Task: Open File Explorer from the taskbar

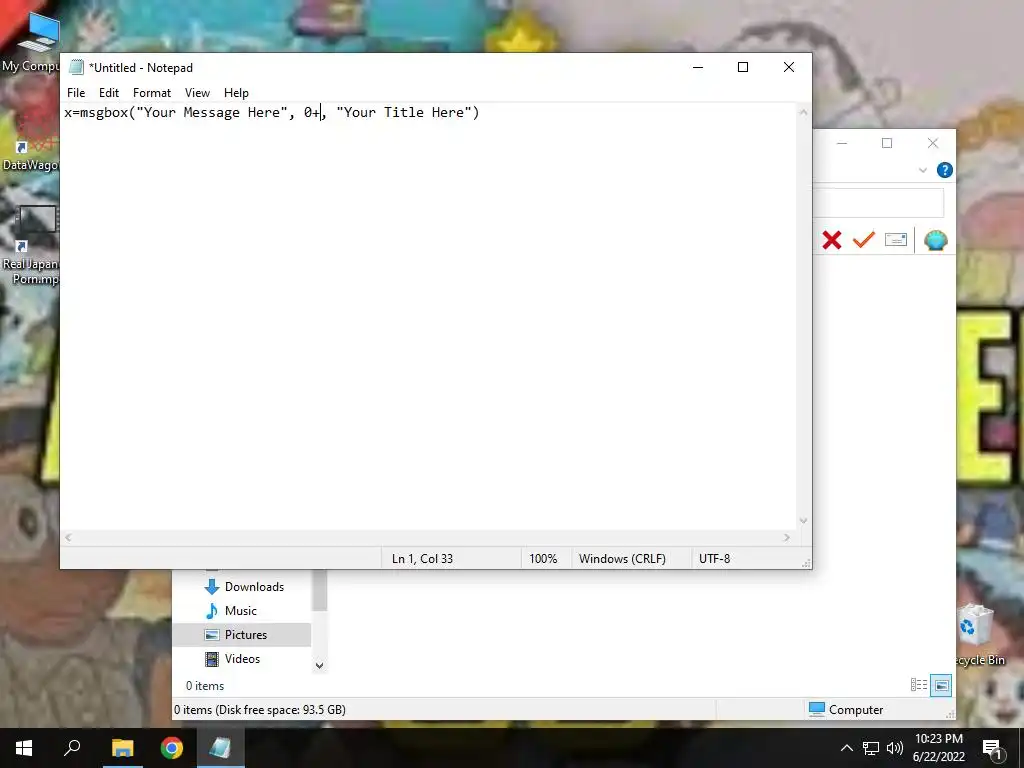Action: 122,748
